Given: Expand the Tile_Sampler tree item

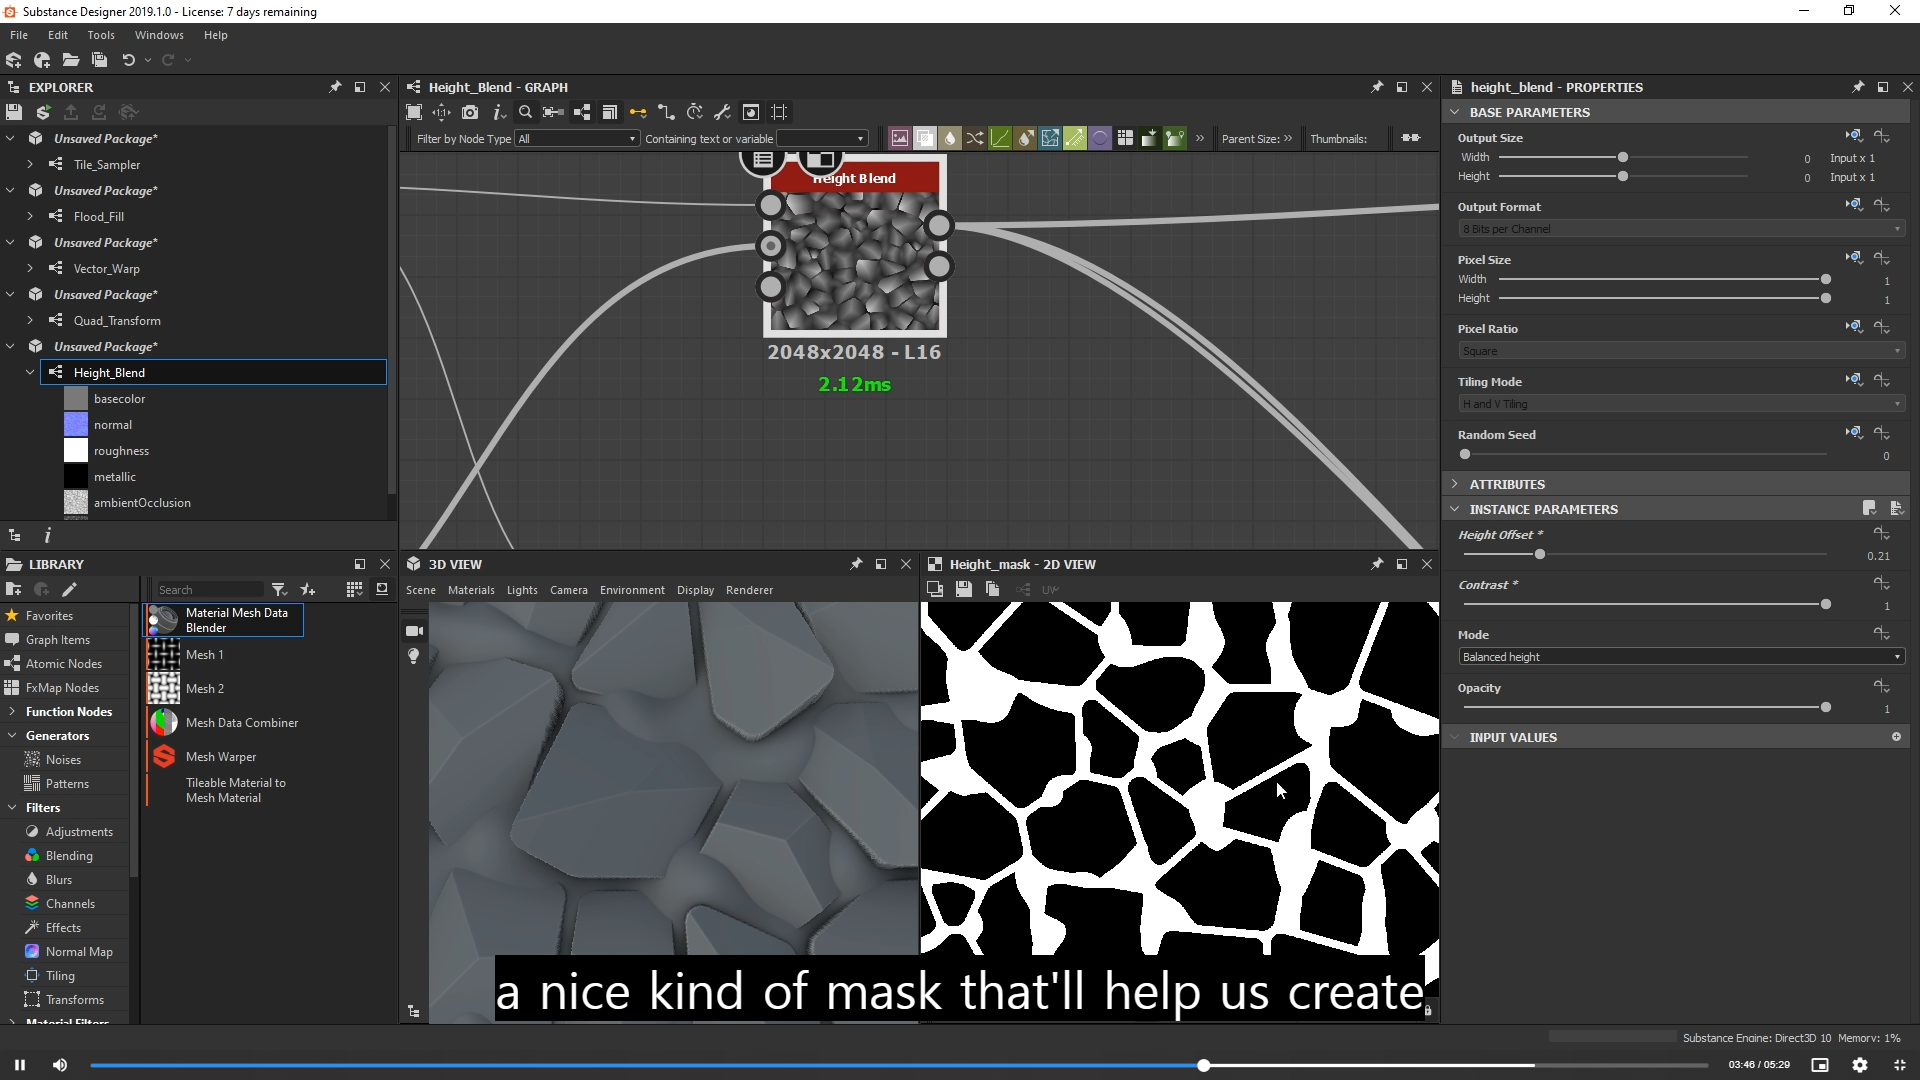Looking at the screenshot, I should point(30,164).
